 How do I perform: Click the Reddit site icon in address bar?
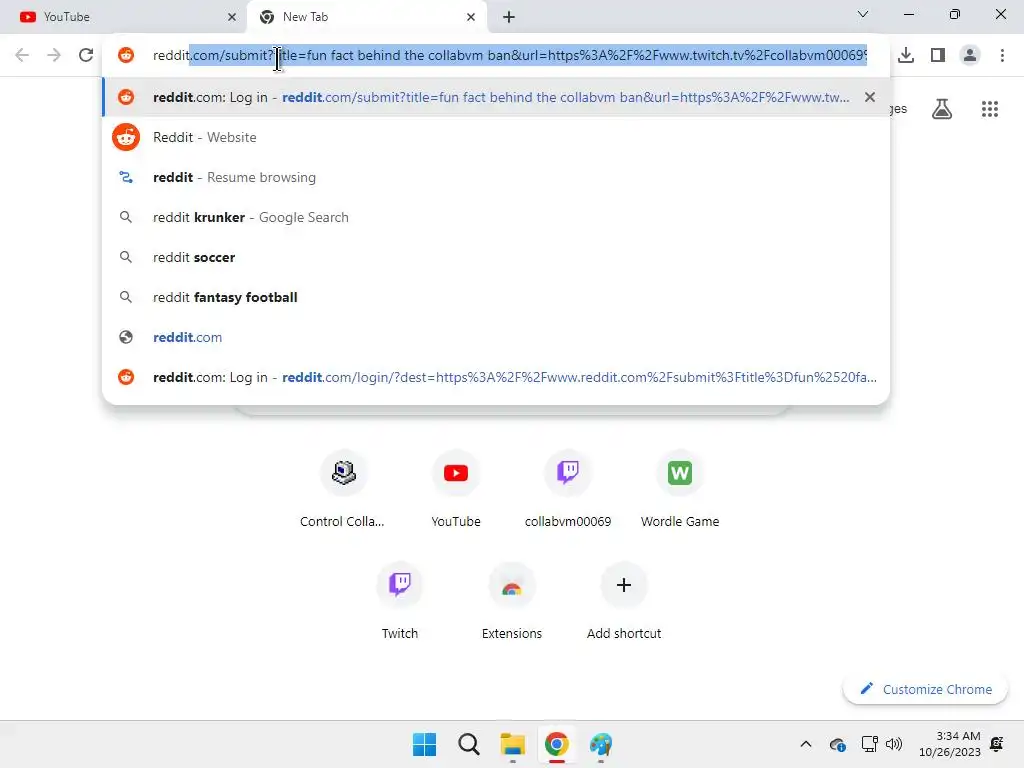pos(126,55)
